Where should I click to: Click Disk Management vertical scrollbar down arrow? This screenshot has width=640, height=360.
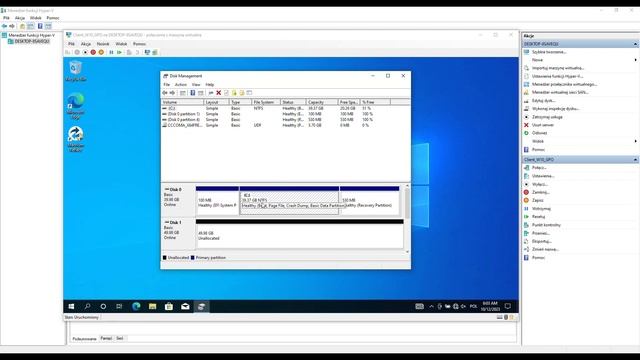click(x=407, y=252)
